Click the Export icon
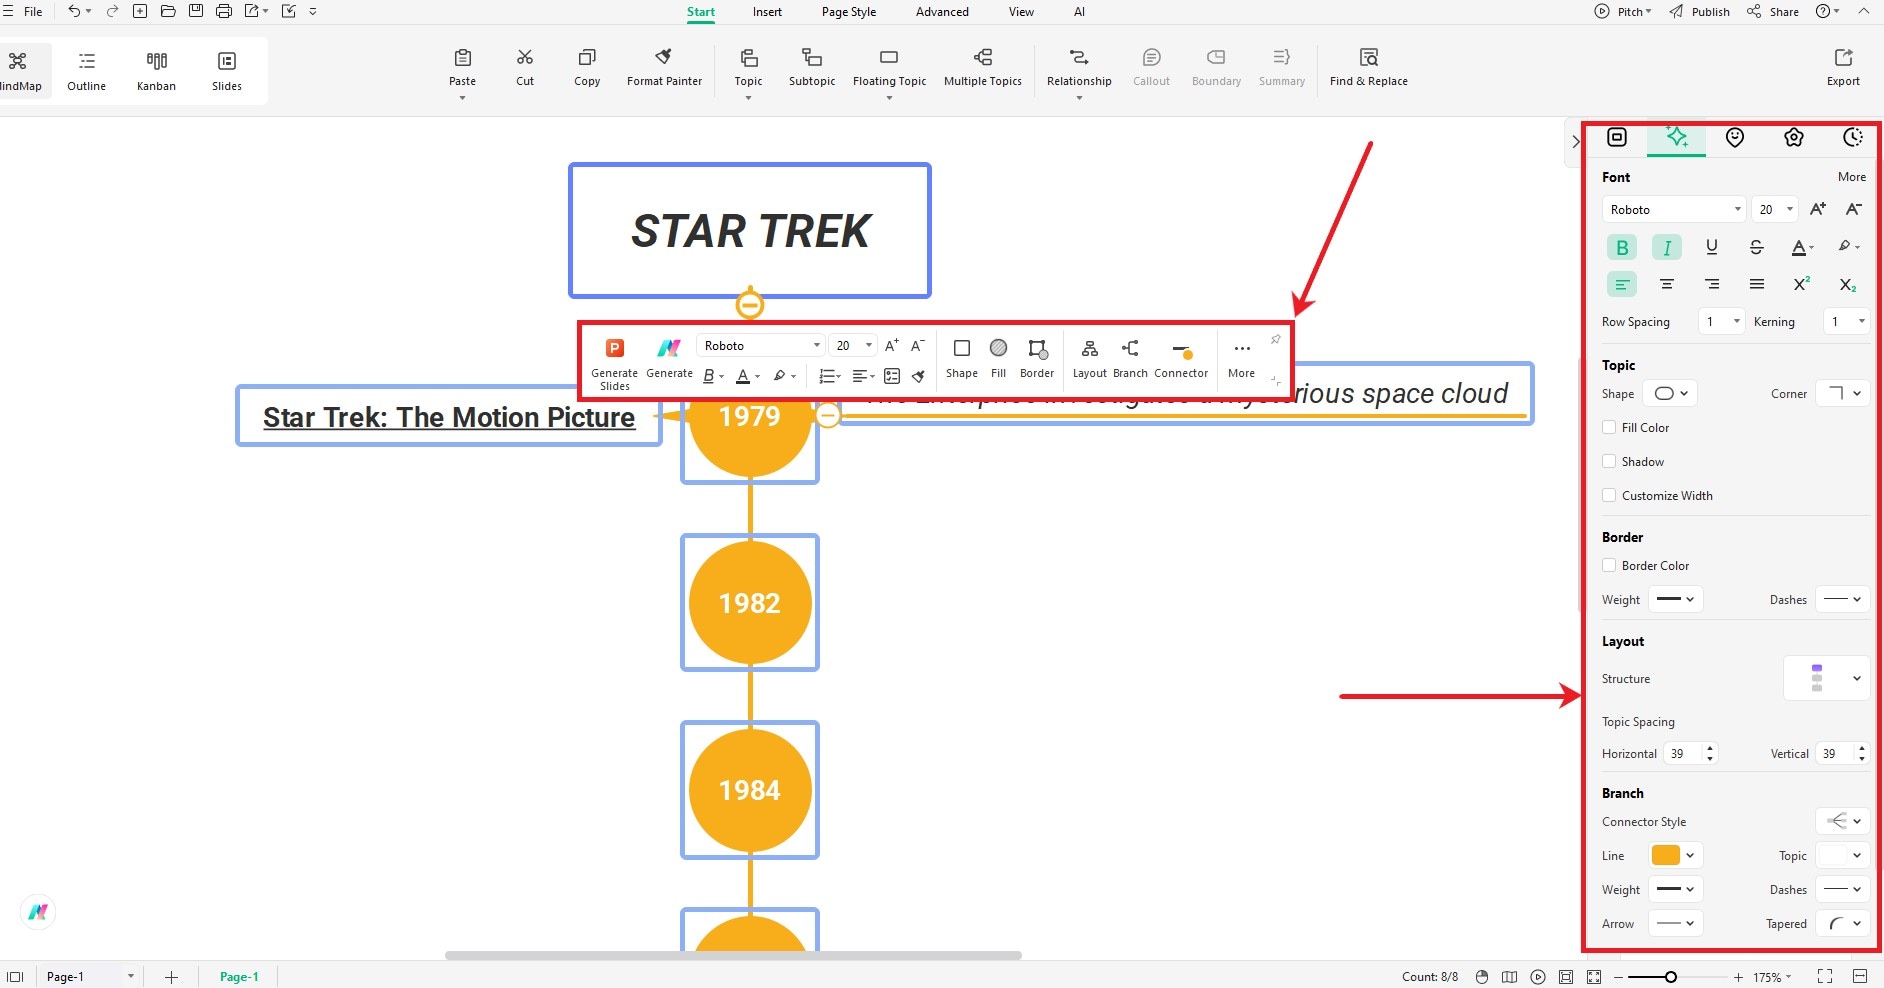1884x988 pixels. click(x=1843, y=58)
